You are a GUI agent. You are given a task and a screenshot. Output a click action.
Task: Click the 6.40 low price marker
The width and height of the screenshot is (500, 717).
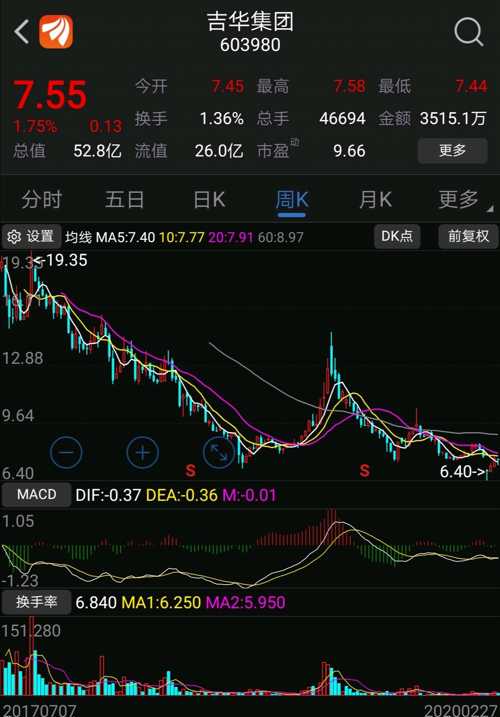tap(462, 471)
